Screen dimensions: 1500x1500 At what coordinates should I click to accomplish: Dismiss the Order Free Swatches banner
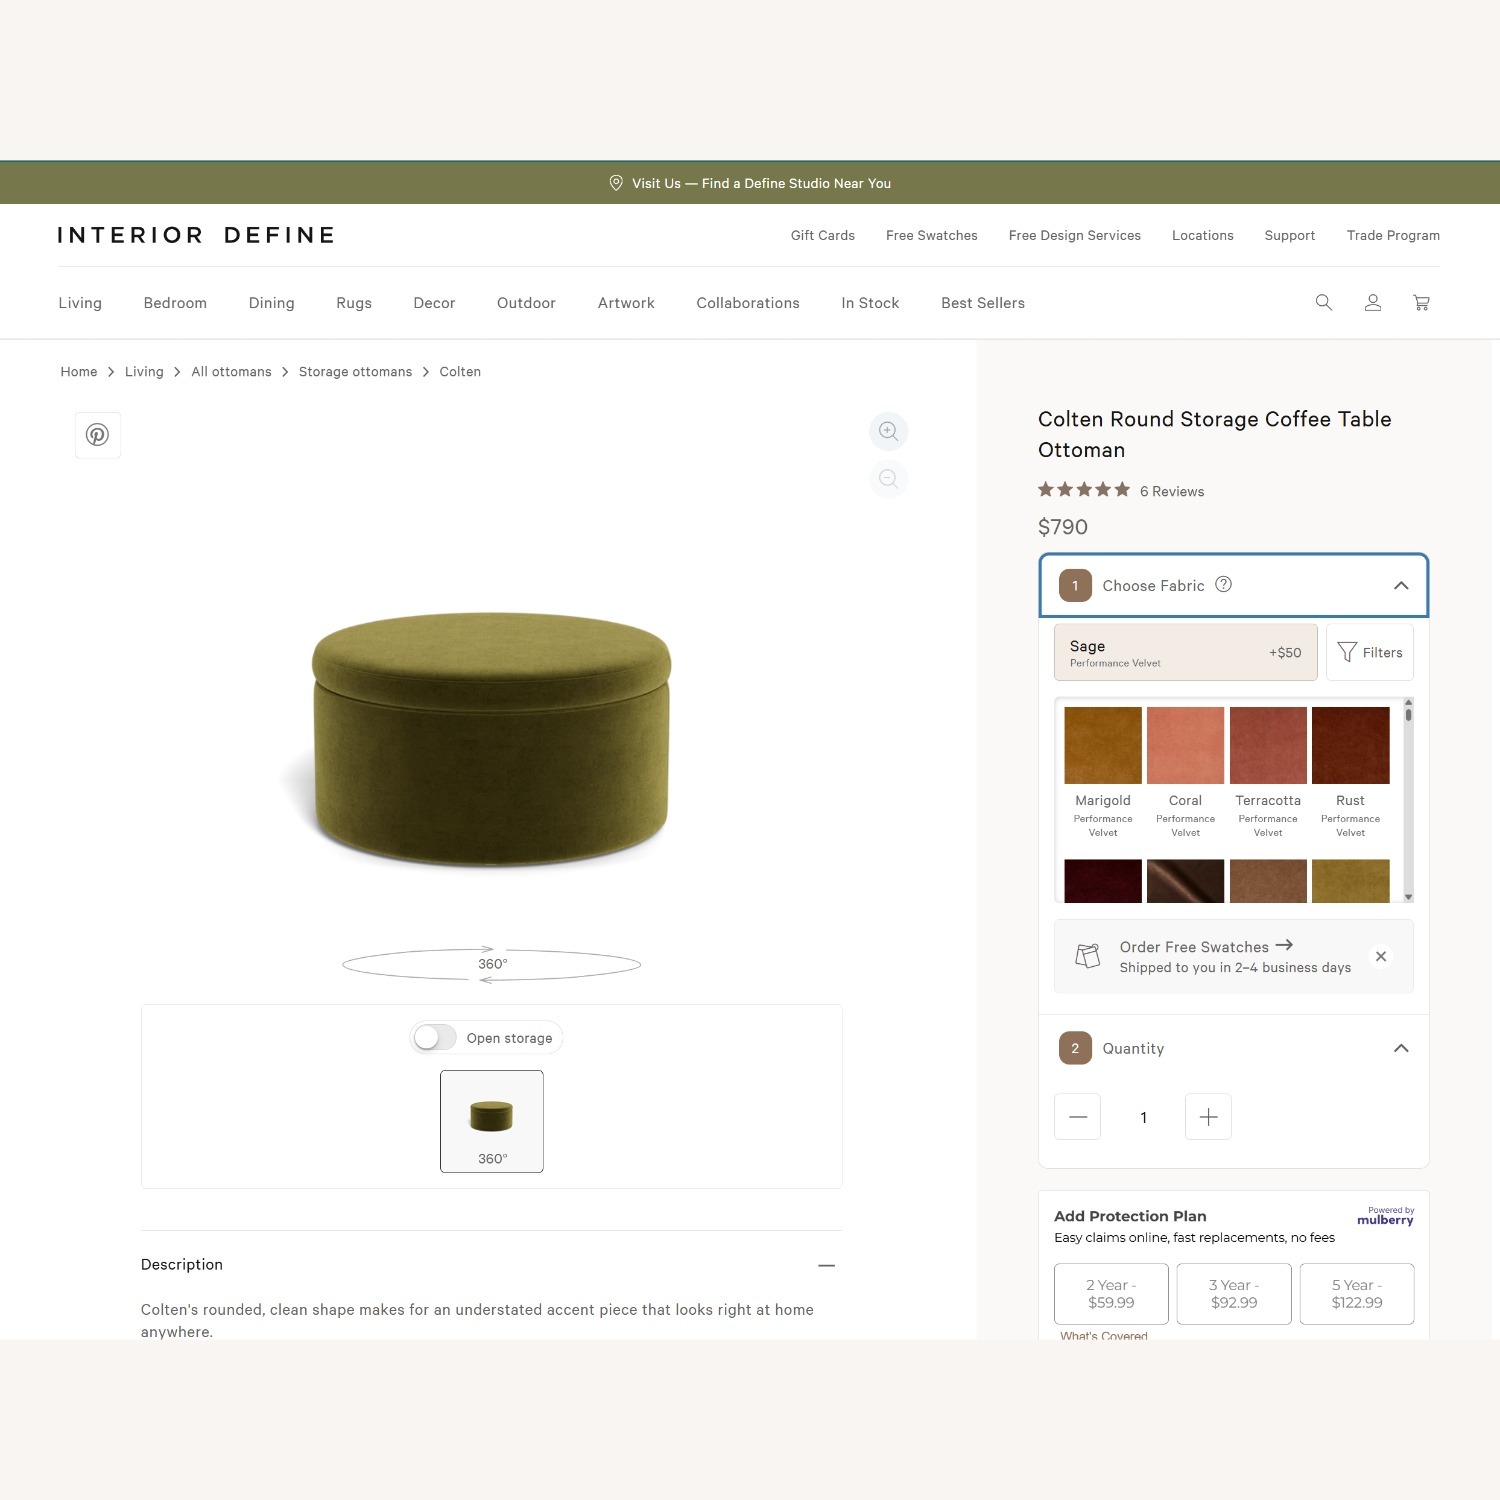(1381, 956)
